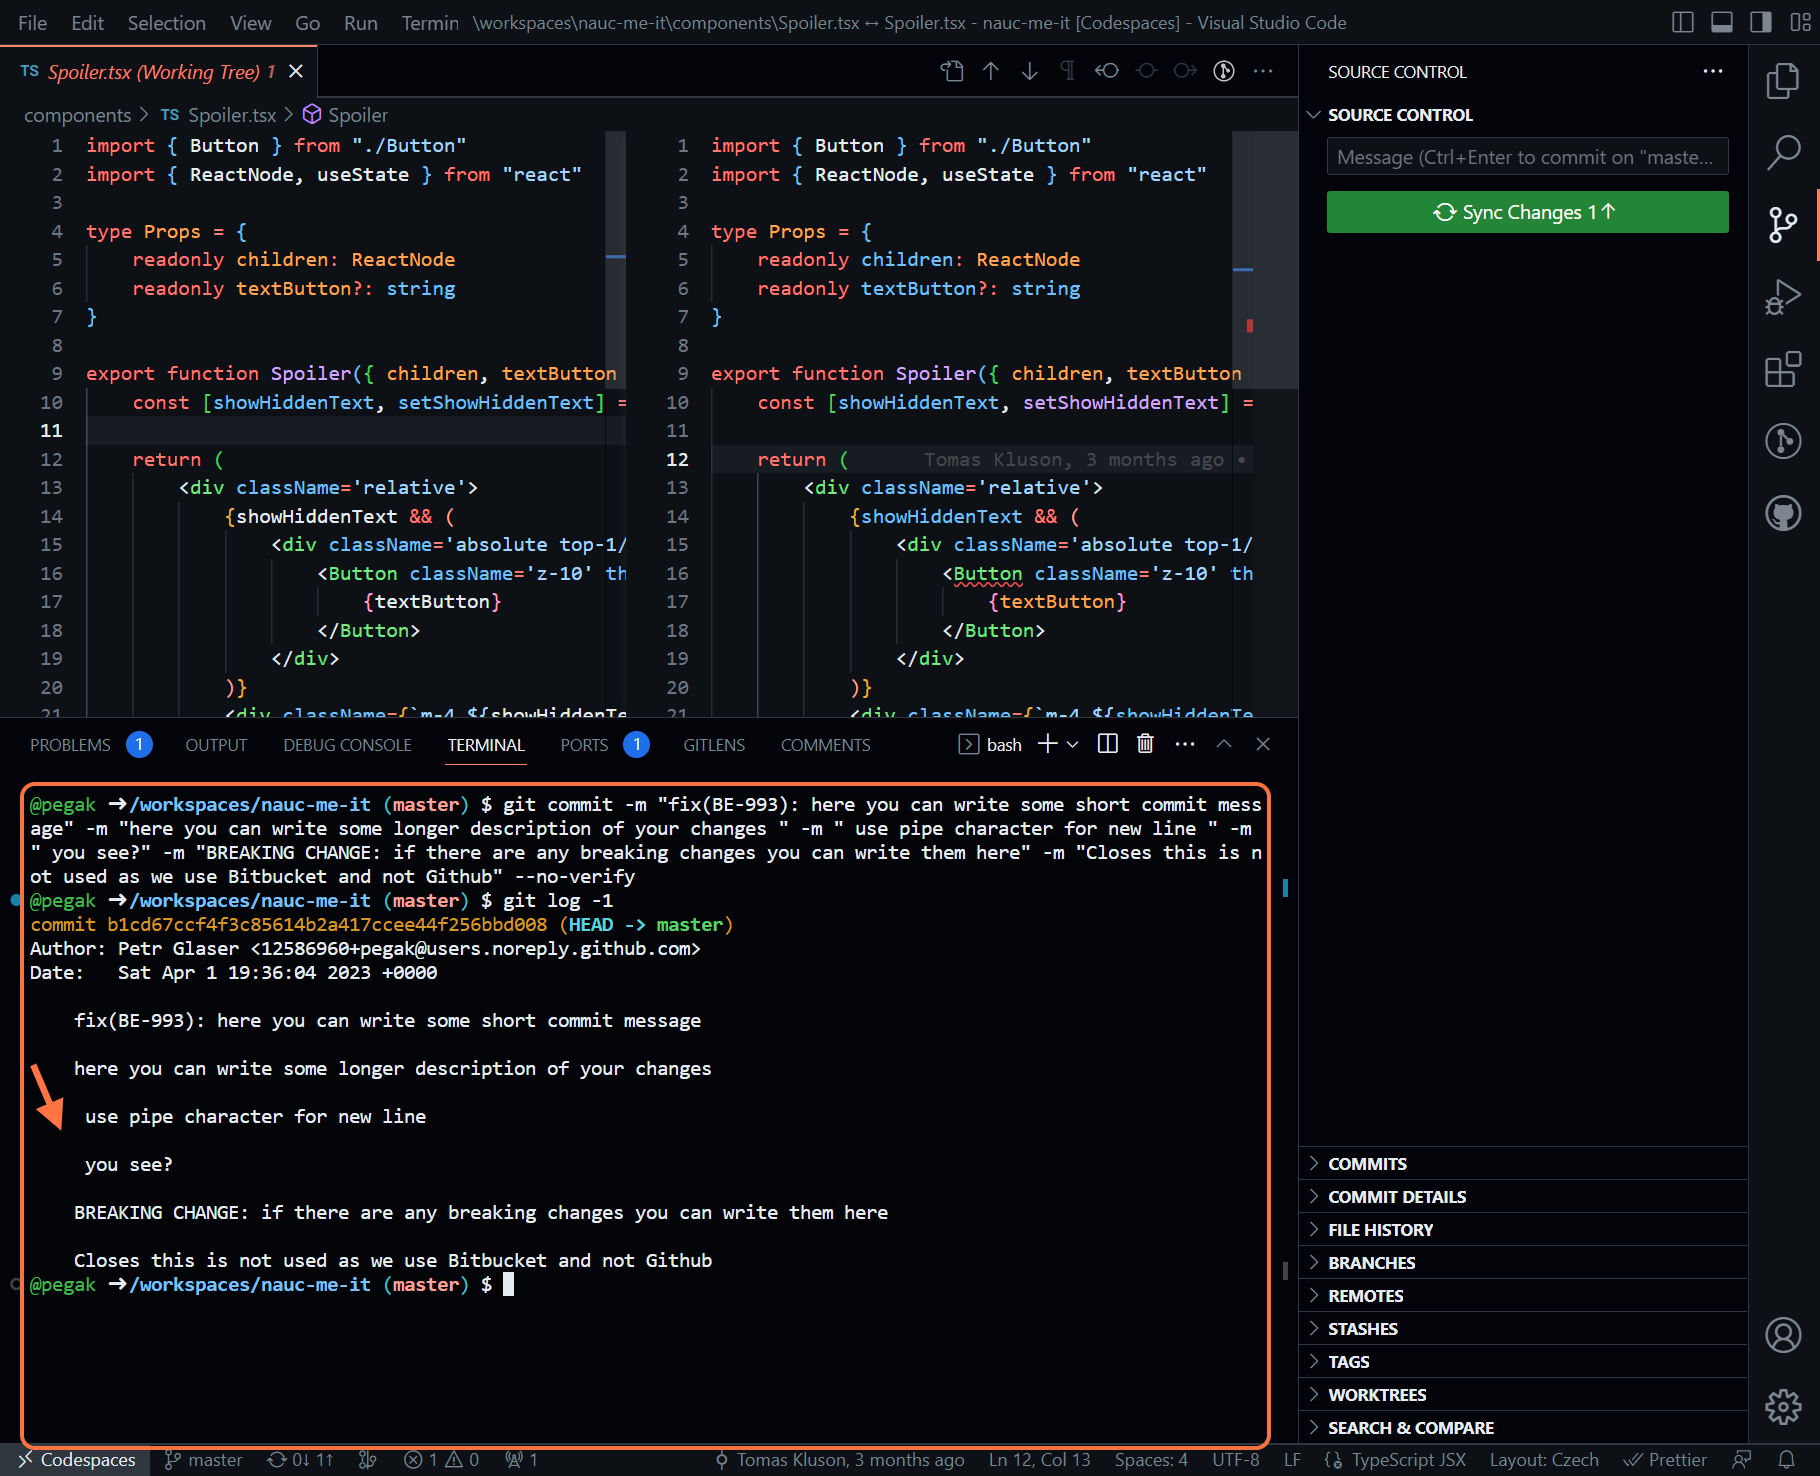
Task: Open the Search view in activity bar
Action: pos(1783,153)
